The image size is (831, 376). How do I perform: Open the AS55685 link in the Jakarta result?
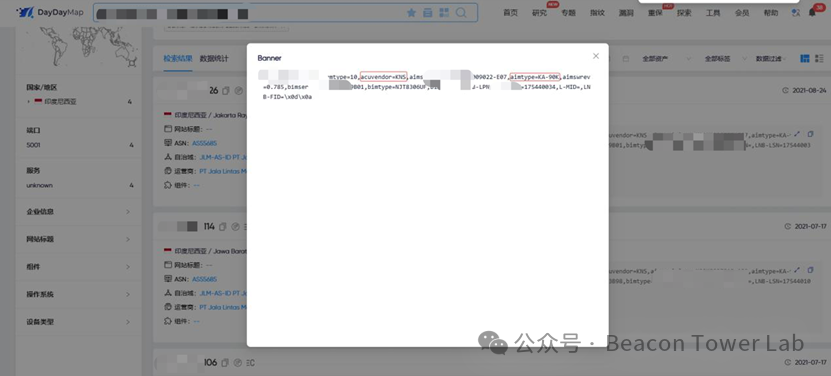click(204, 143)
